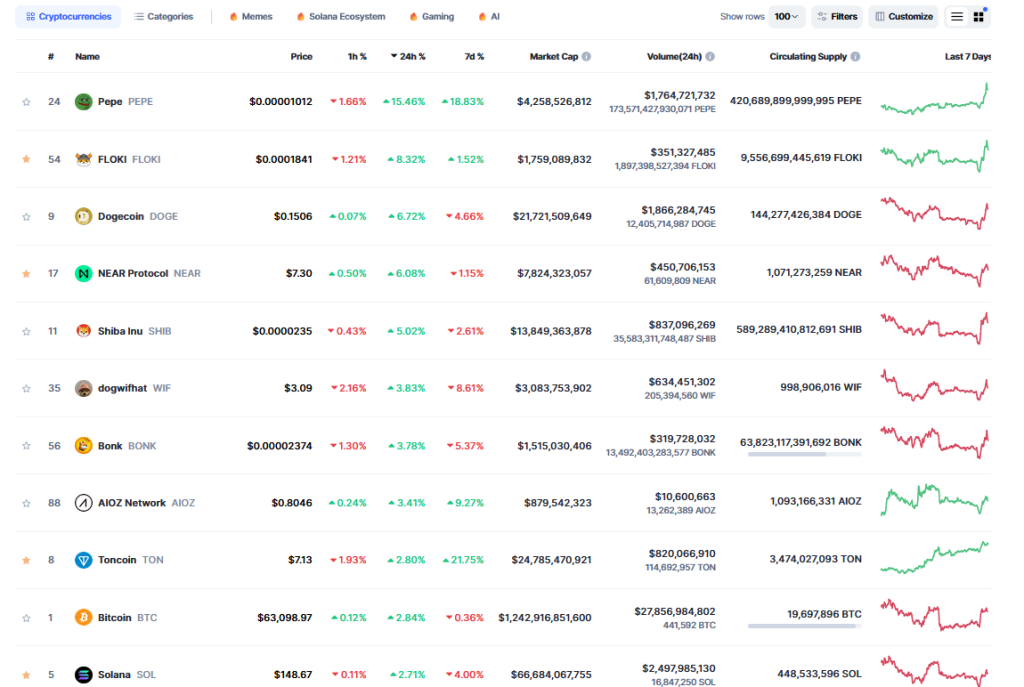Viewport: 1024px width, 687px height.
Task: Open the Pepe 7-day sparkline chart
Action: 935,99
